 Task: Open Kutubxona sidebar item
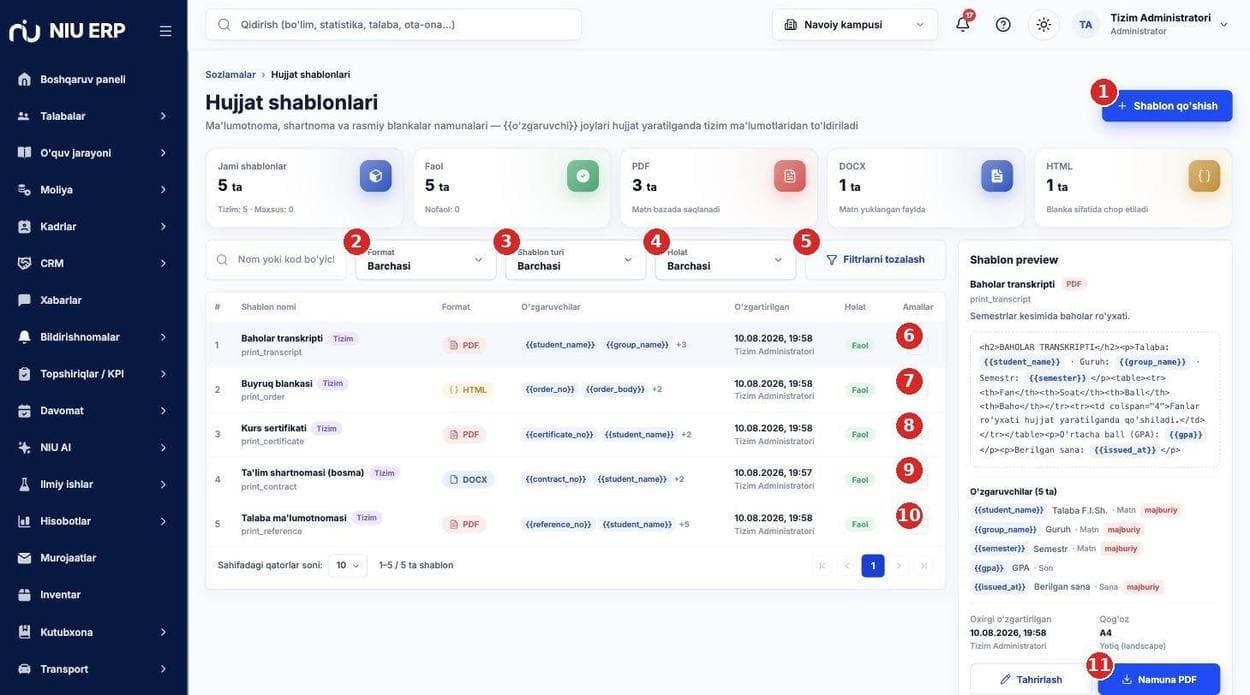93,632
